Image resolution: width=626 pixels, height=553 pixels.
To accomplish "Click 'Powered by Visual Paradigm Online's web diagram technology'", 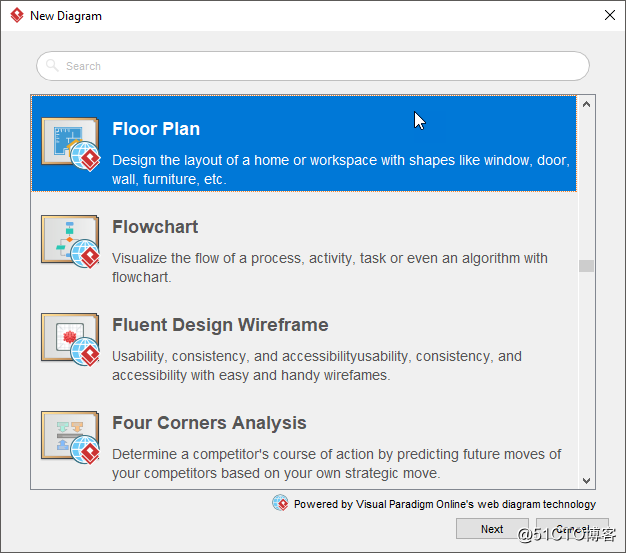I will [x=445, y=504].
